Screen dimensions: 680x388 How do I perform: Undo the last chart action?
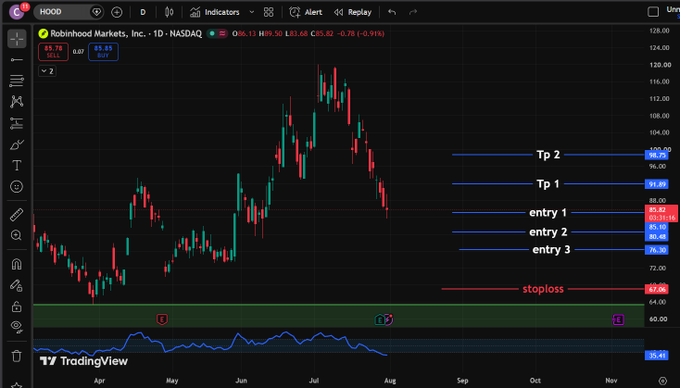pos(392,12)
